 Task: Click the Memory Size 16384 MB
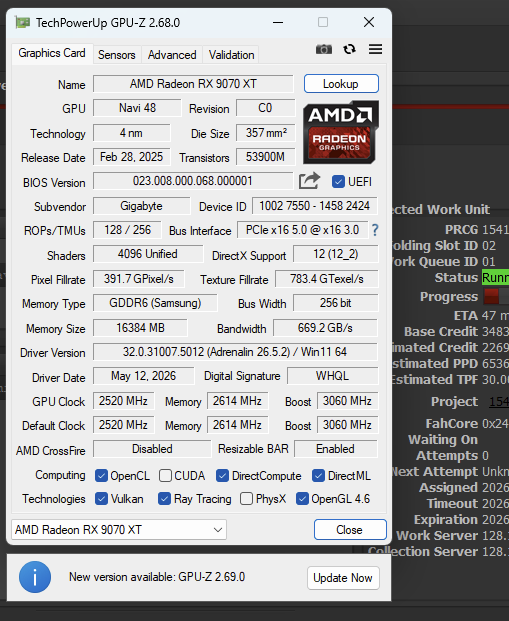coord(140,328)
